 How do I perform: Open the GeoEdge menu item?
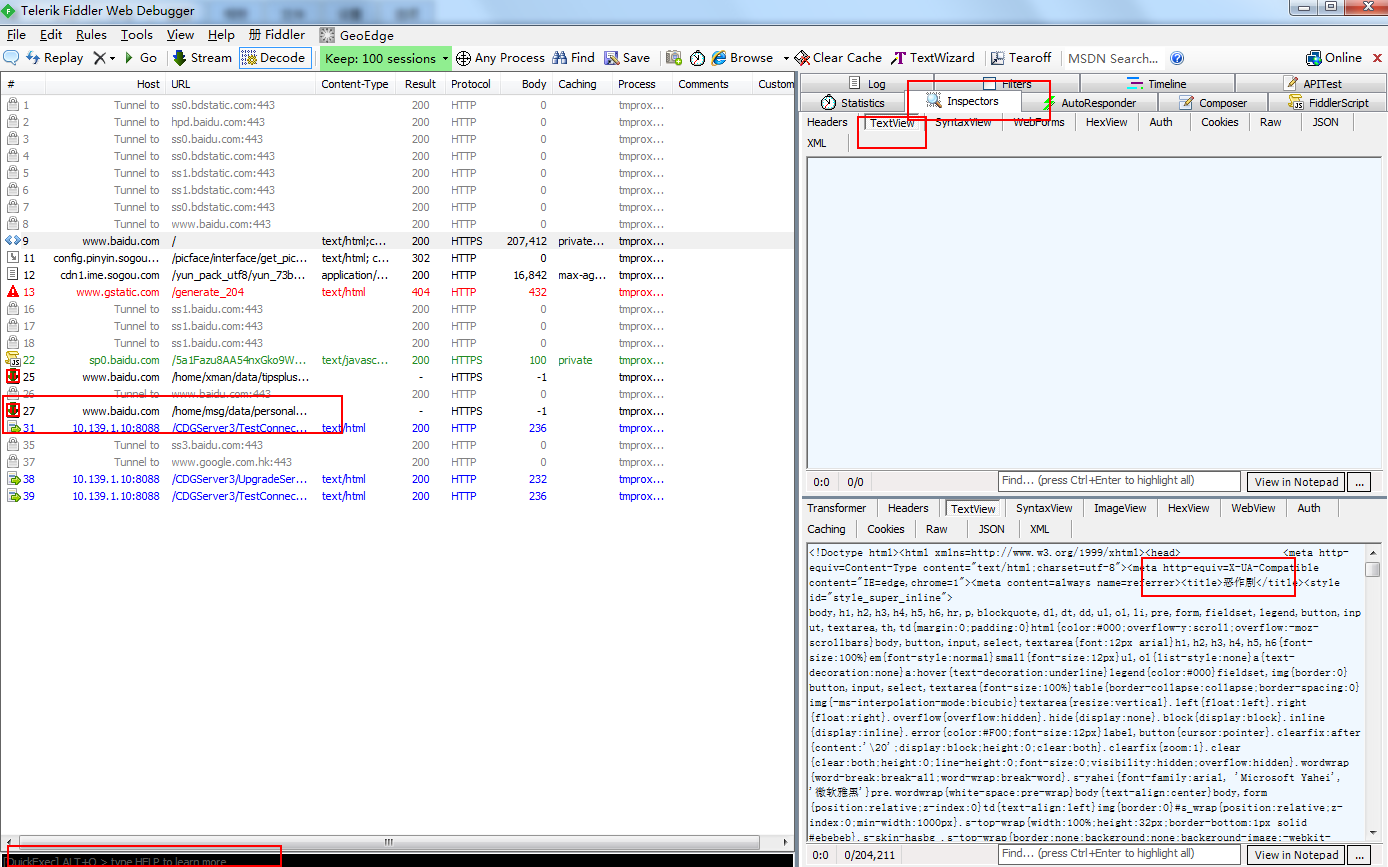[357, 35]
